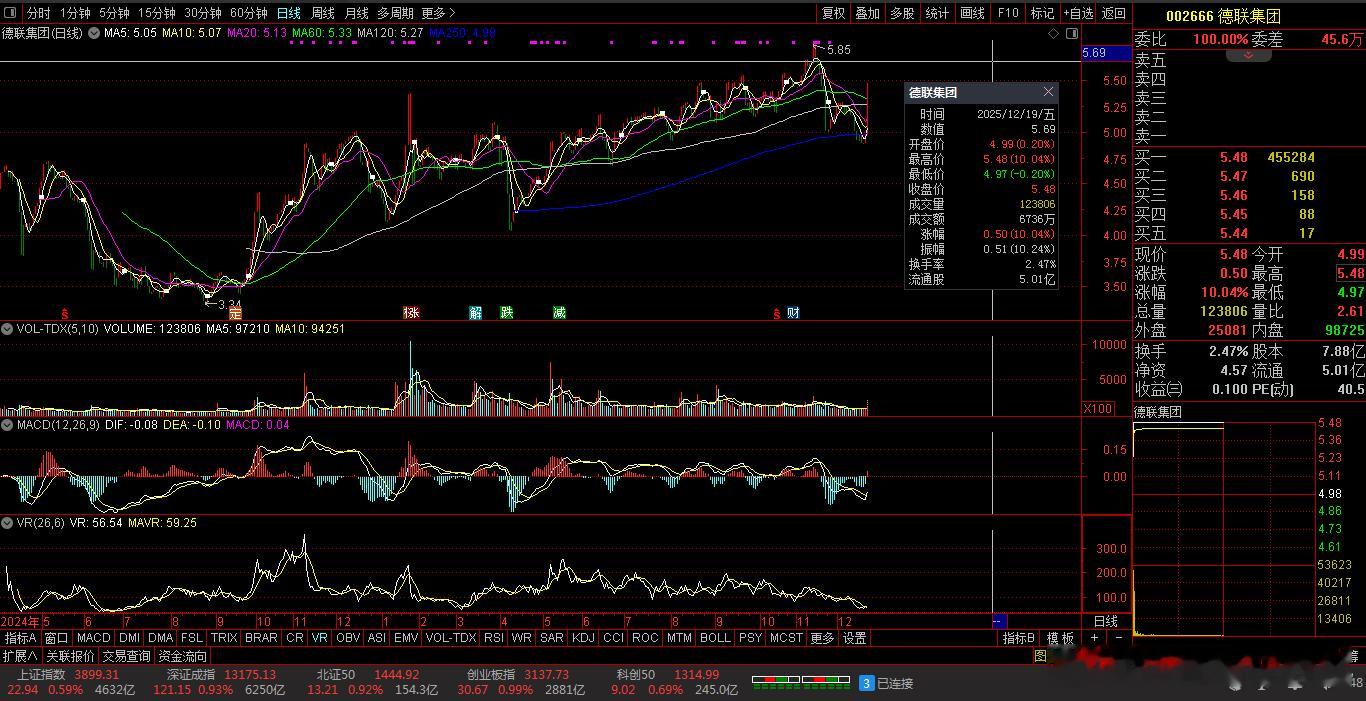
Task: Click the 统计 statistics button
Action: [937, 13]
